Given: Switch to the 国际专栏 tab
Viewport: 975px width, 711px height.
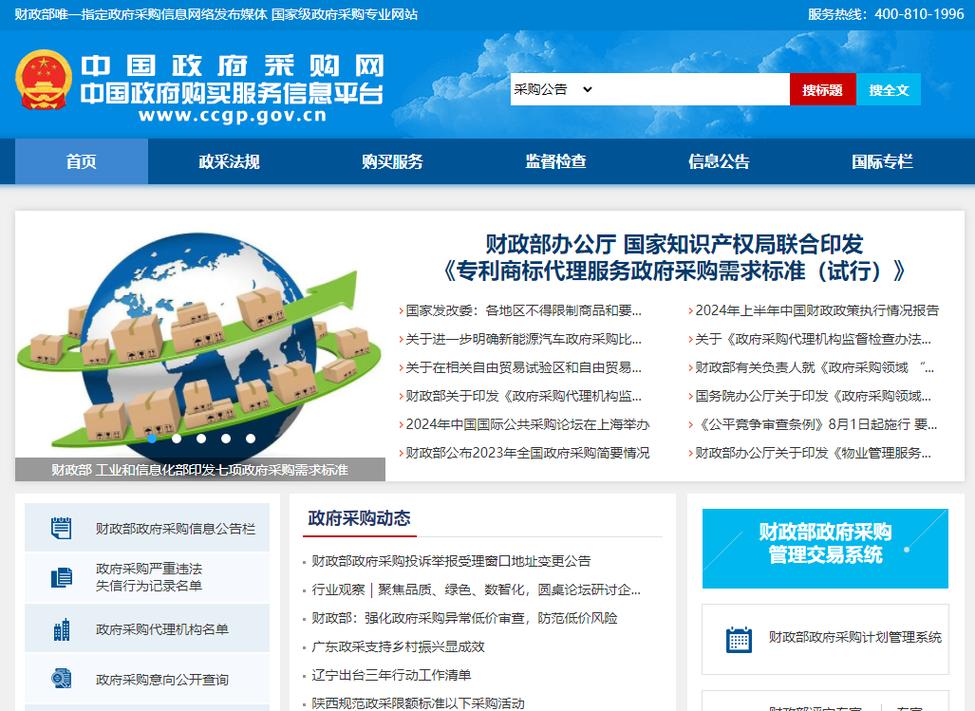Looking at the screenshot, I should tap(882, 162).
